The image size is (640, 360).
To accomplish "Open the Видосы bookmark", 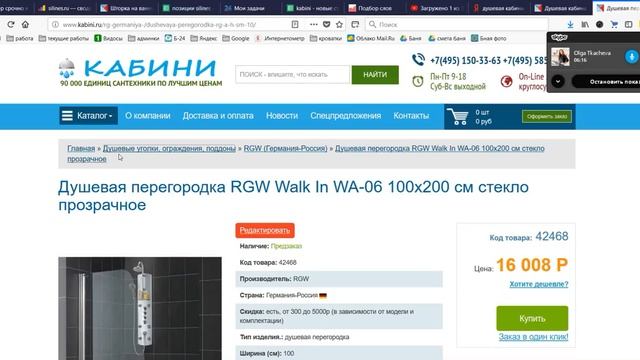I will (x=109, y=38).
